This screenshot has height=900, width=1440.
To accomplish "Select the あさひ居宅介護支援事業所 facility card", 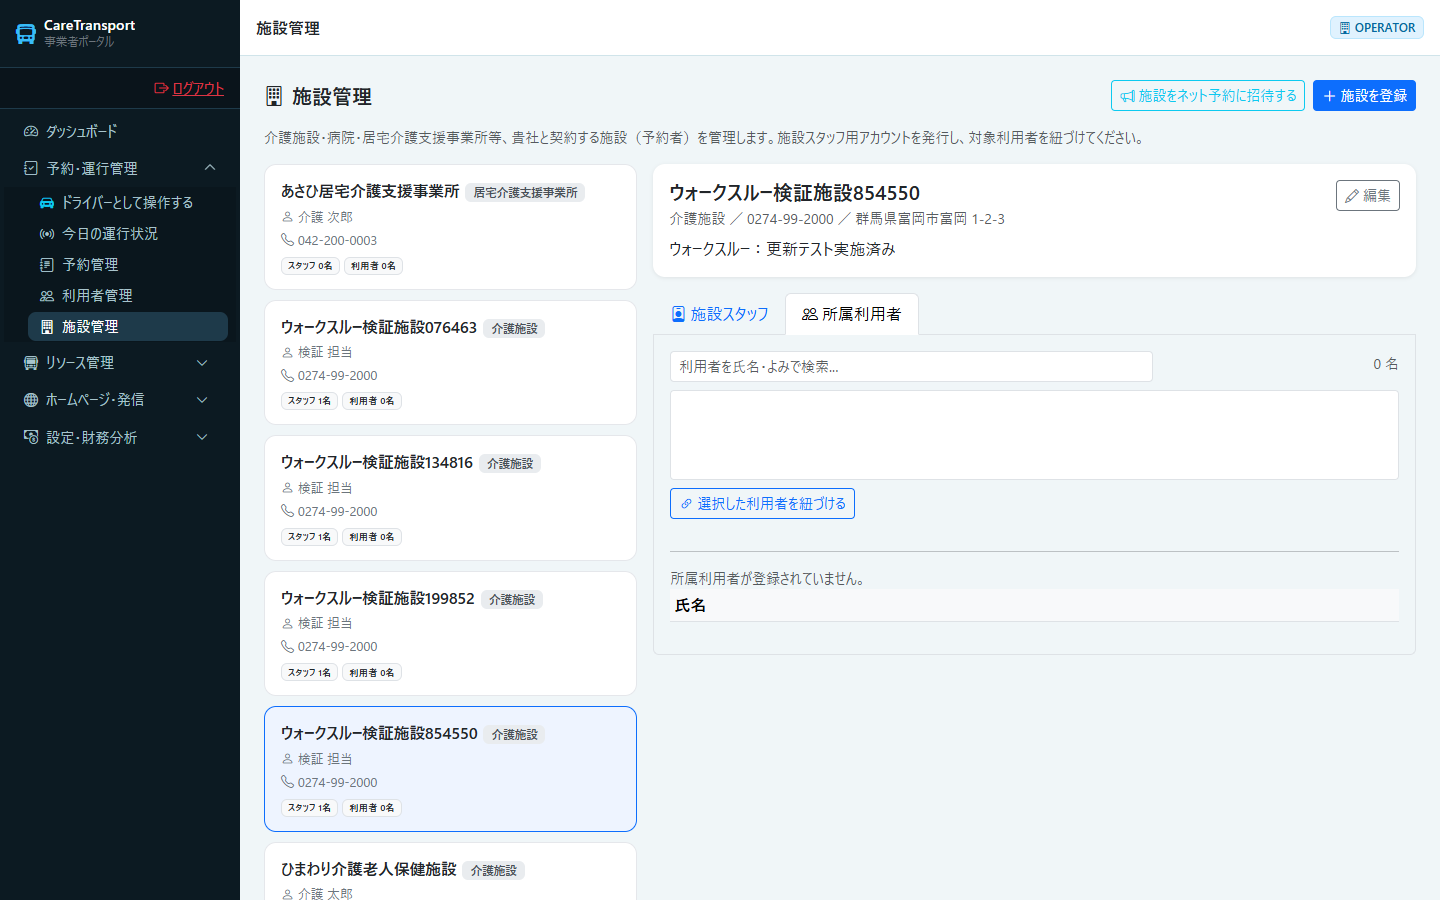I will pyautogui.click(x=450, y=227).
